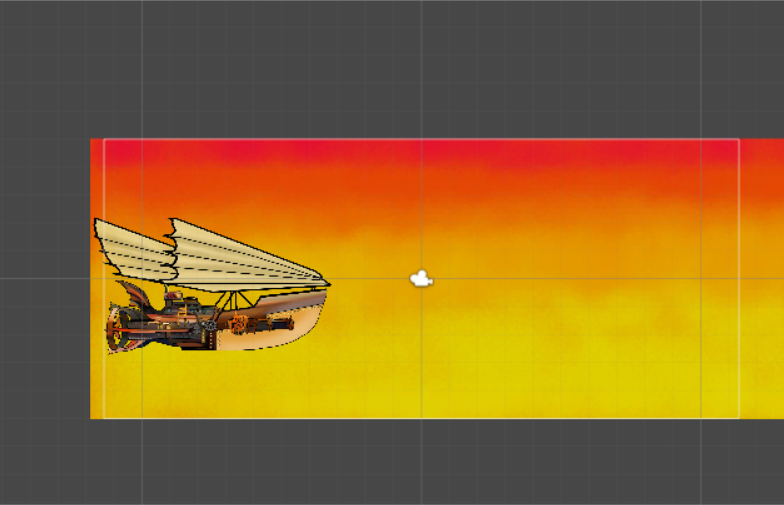
Task: Select the white camera gizmo icon
Action: [422, 279]
